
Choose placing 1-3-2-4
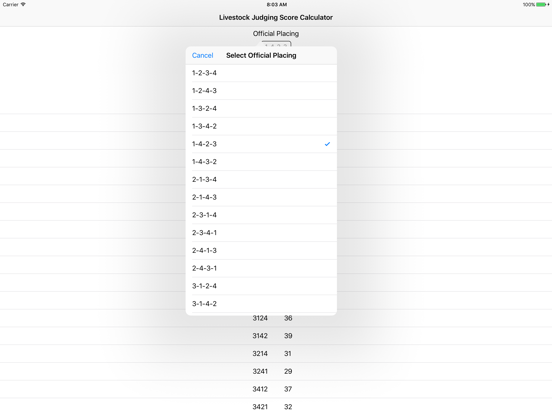261,108
